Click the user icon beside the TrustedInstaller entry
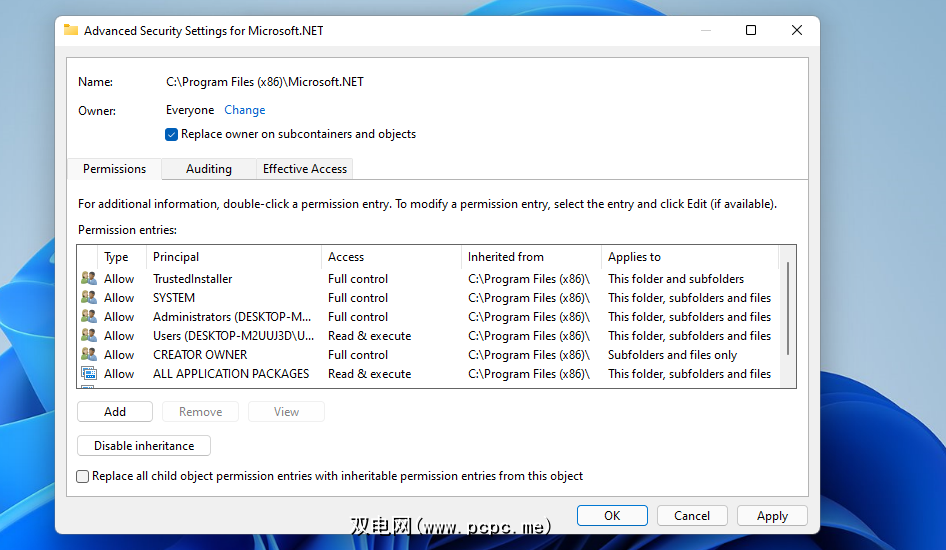The width and height of the screenshot is (946, 550). 89,278
